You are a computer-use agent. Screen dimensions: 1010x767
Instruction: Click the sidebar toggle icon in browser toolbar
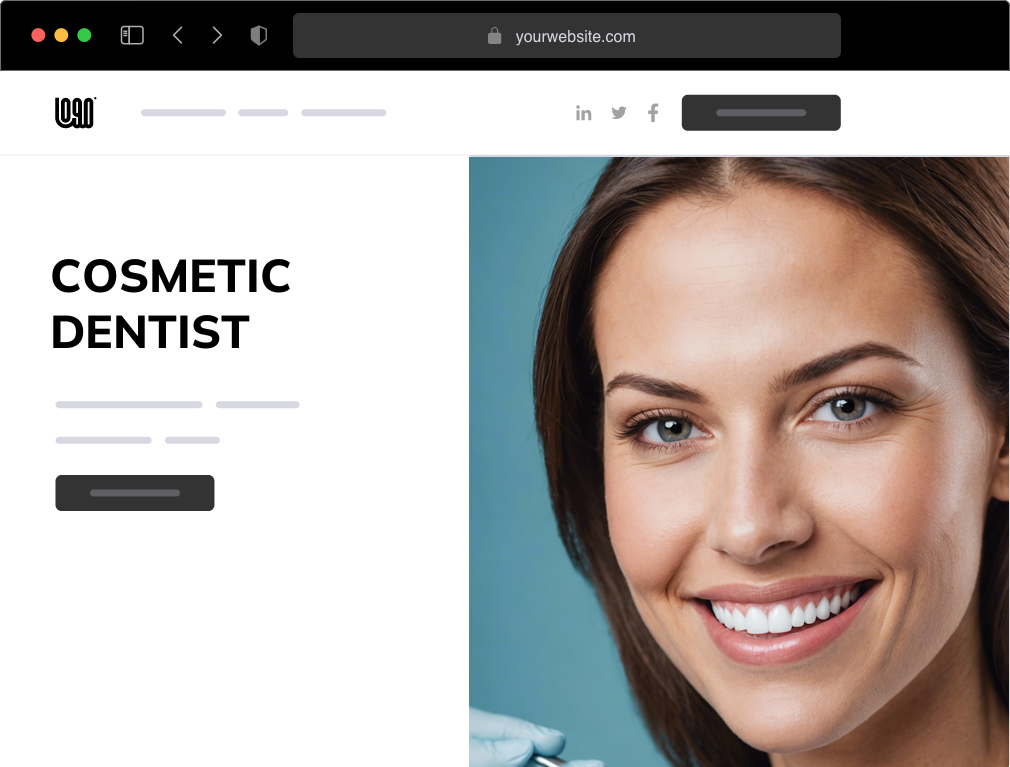(x=132, y=35)
